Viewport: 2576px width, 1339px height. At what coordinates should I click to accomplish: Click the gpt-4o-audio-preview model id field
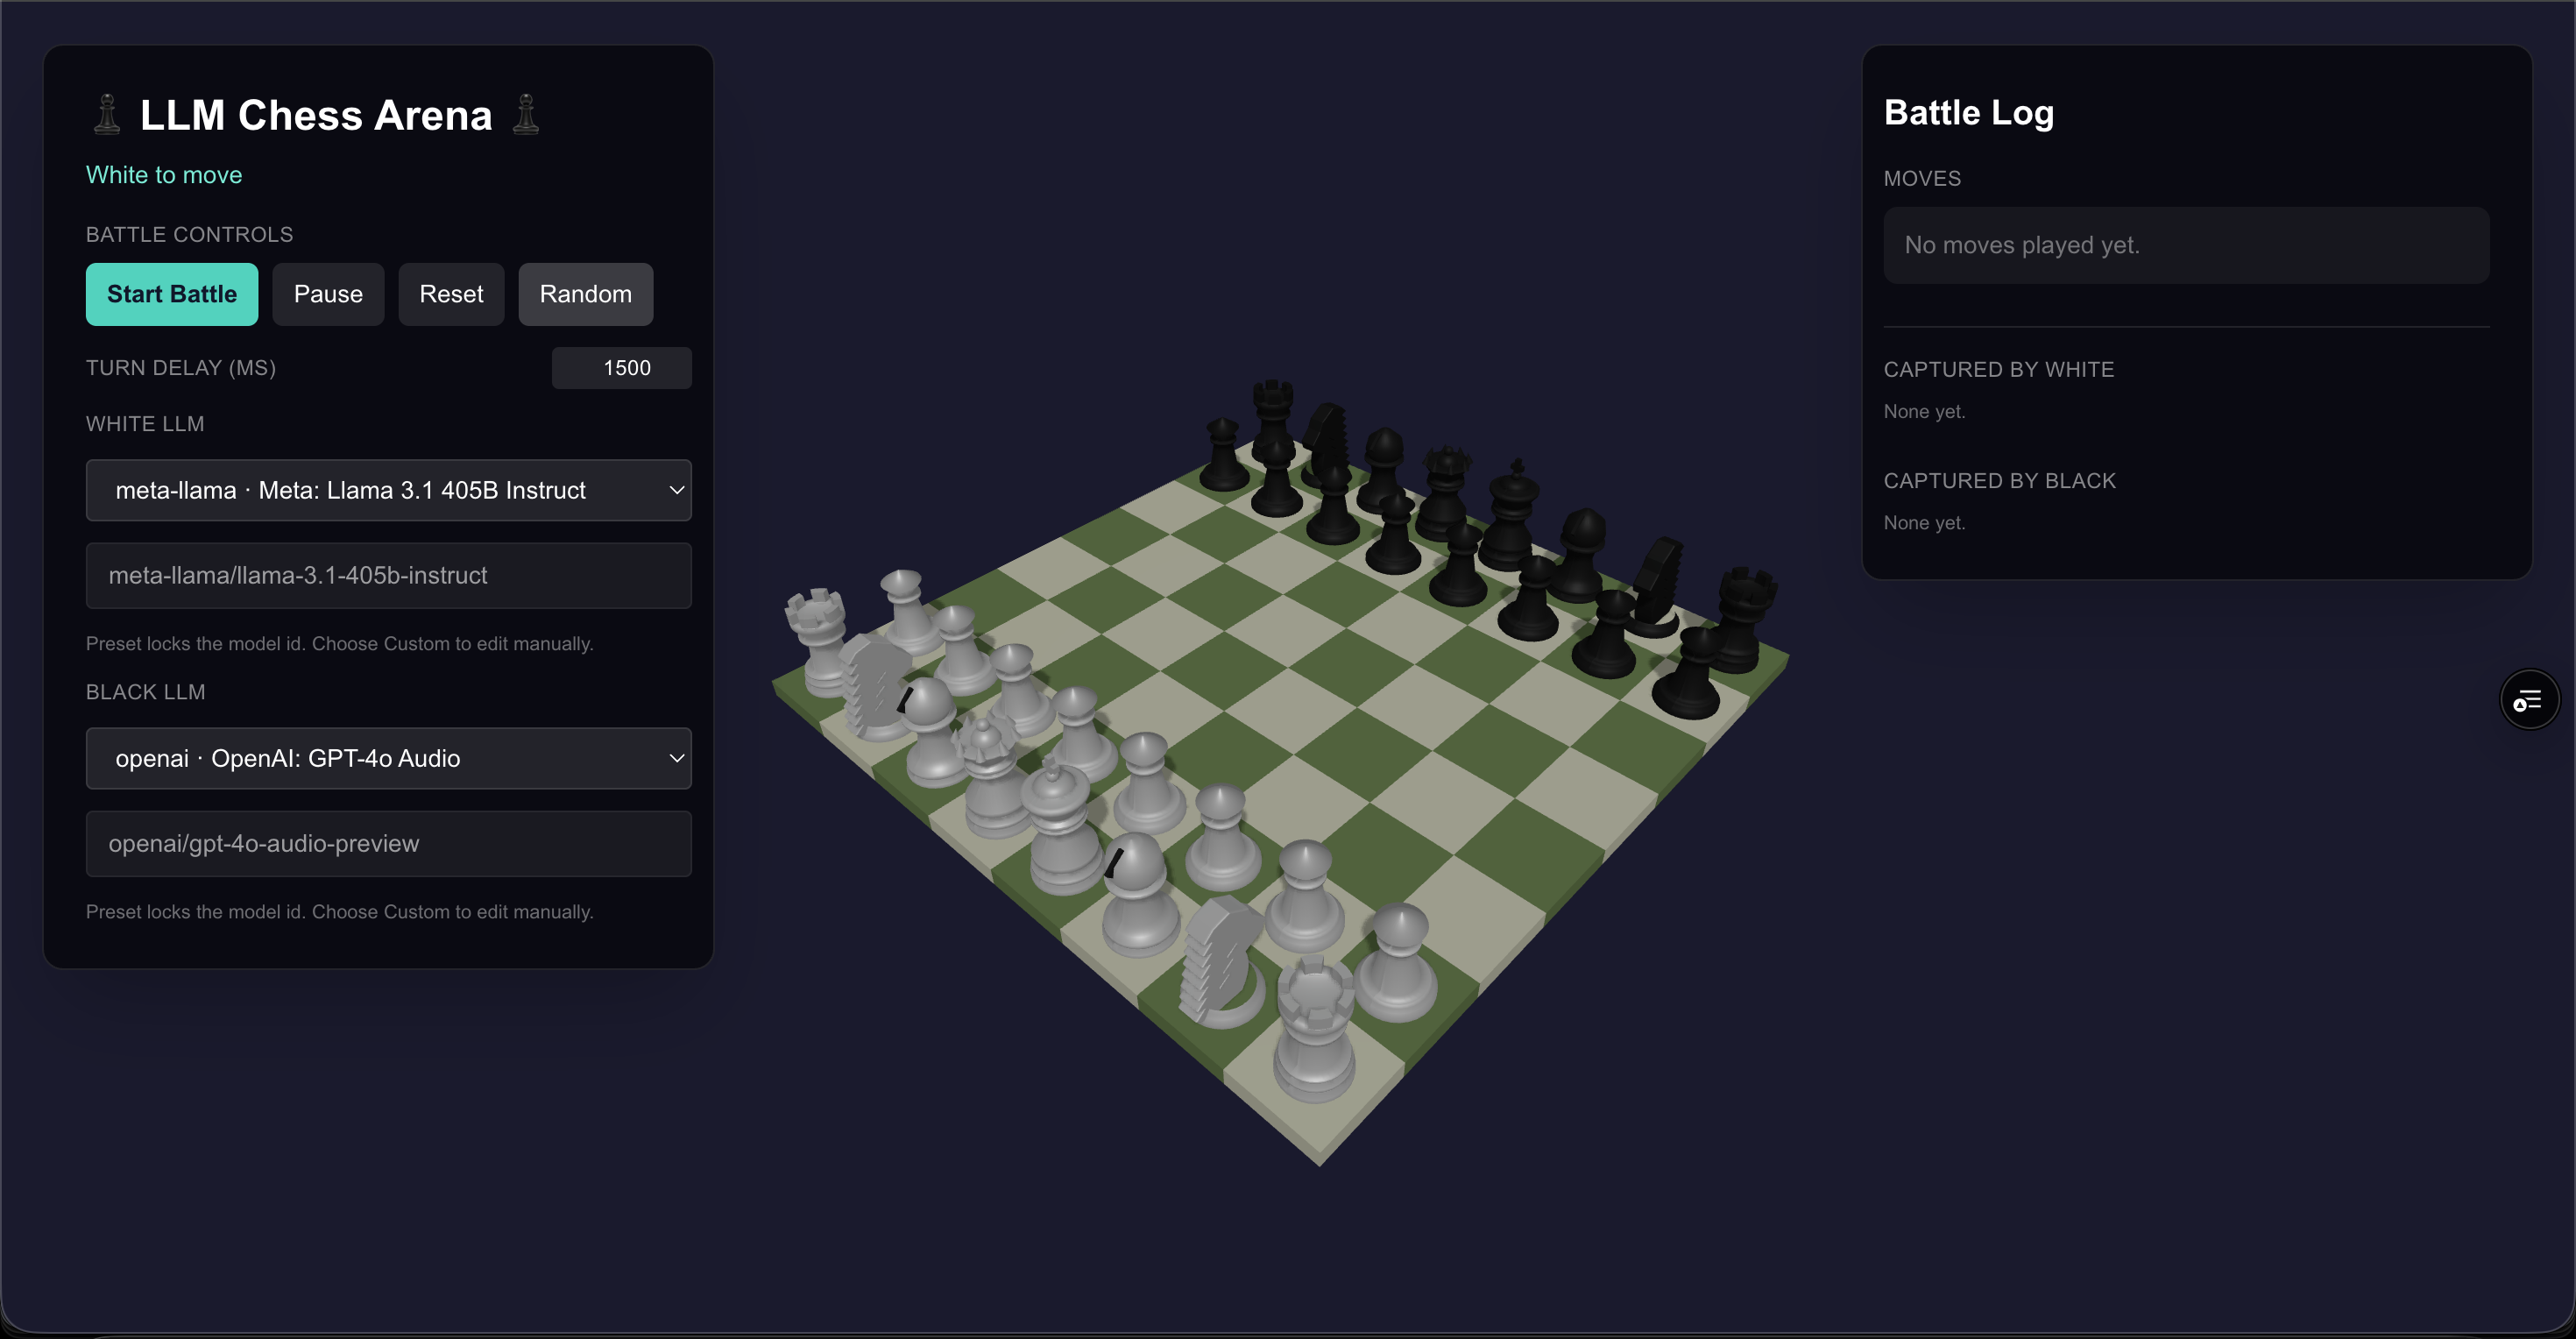click(388, 843)
